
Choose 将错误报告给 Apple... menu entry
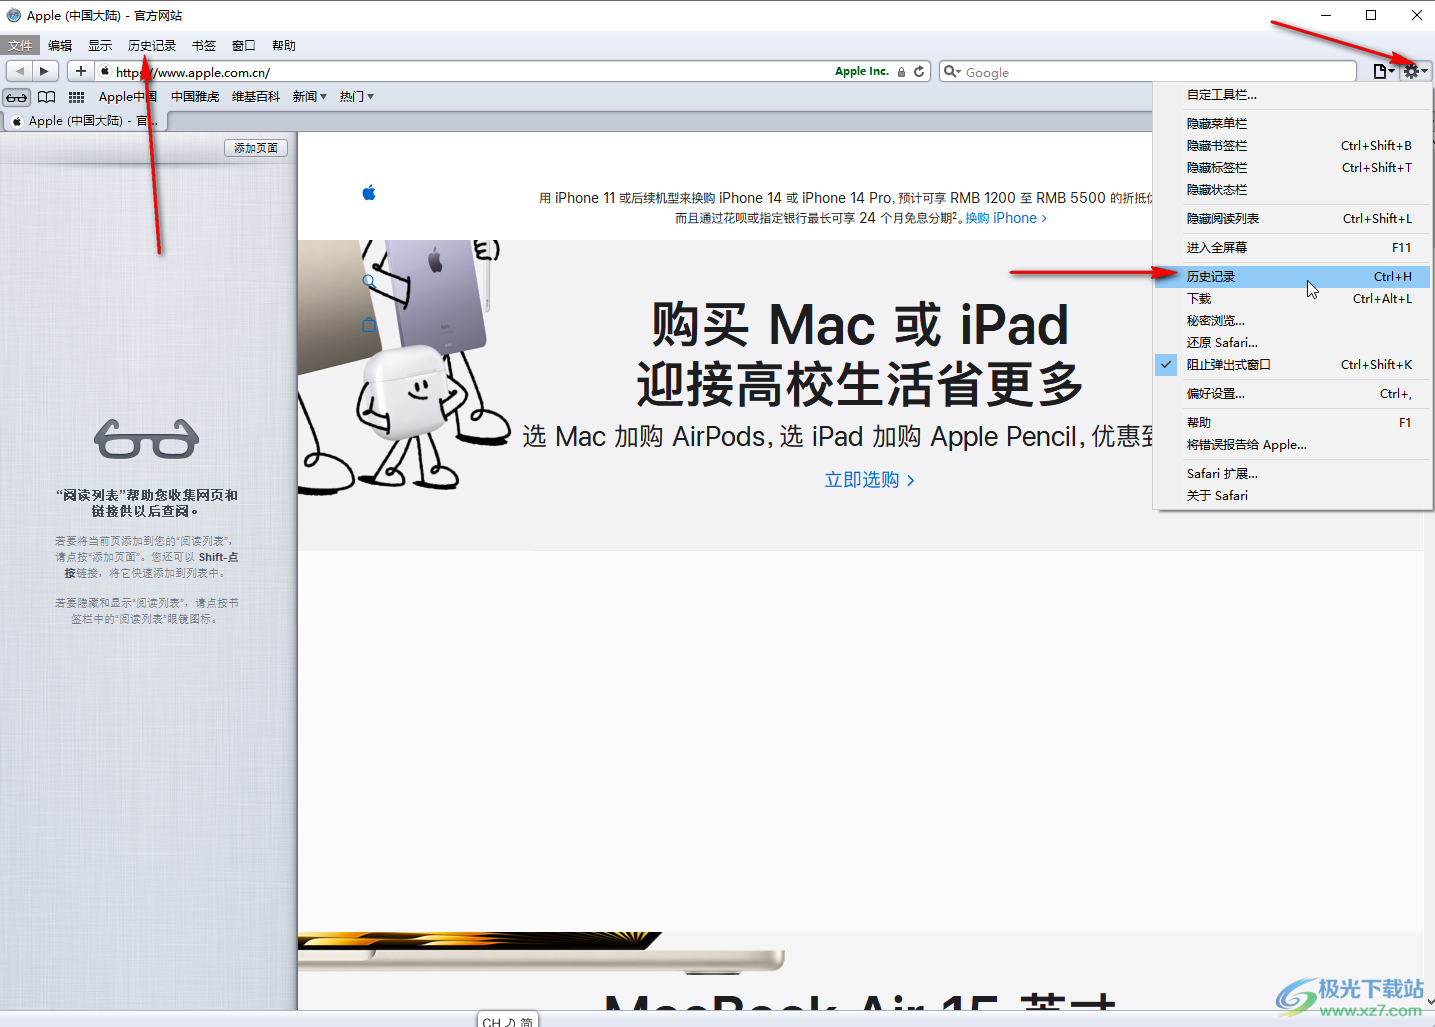(x=1293, y=445)
